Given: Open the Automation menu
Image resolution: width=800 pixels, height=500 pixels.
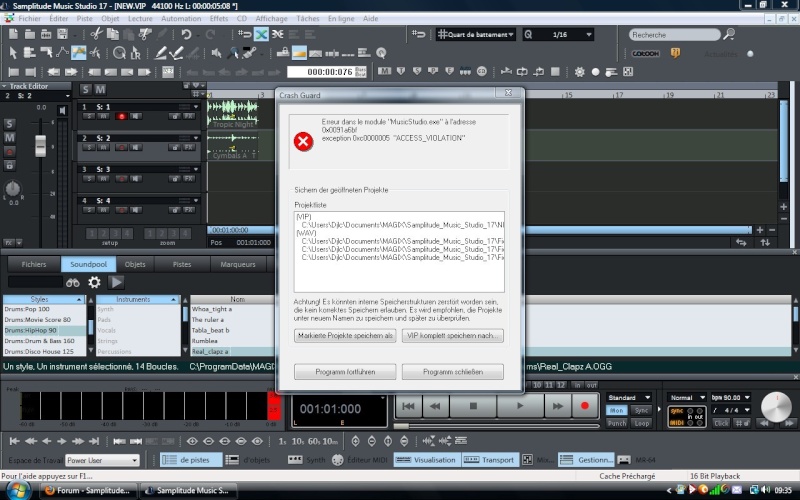Looking at the screenshot, I should pos(181,18).
